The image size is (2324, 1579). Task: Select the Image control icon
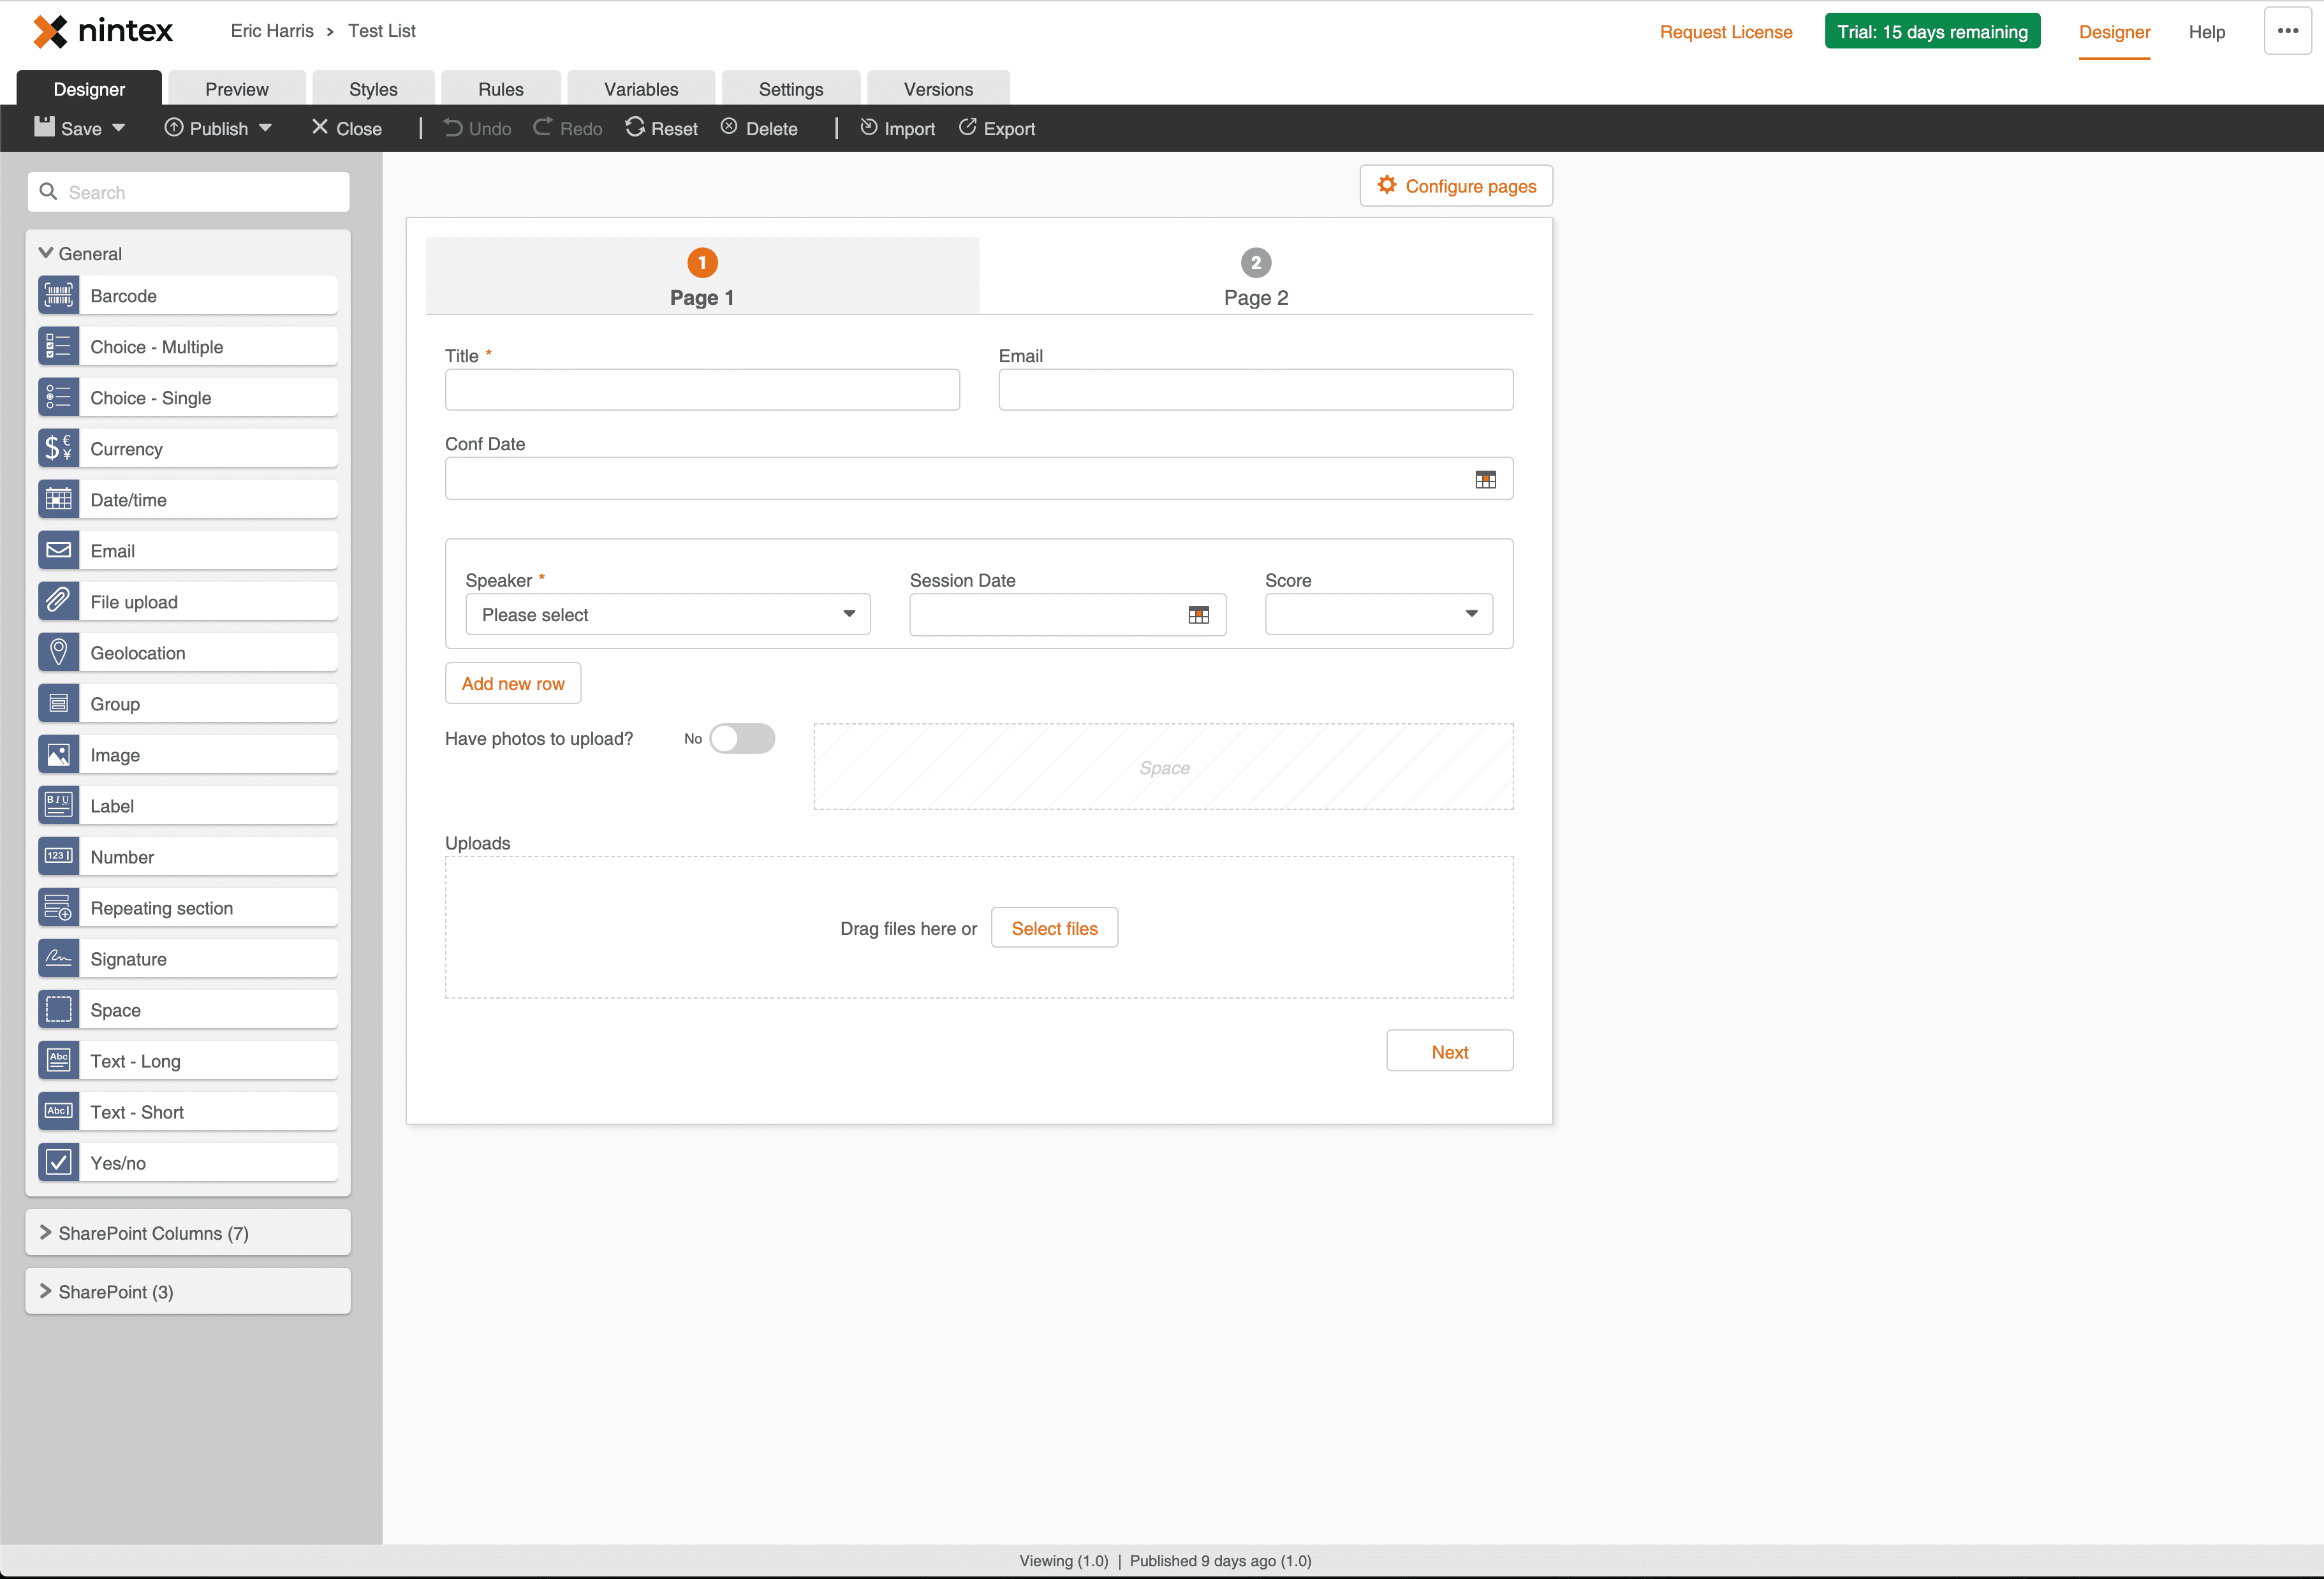point(59,754)
